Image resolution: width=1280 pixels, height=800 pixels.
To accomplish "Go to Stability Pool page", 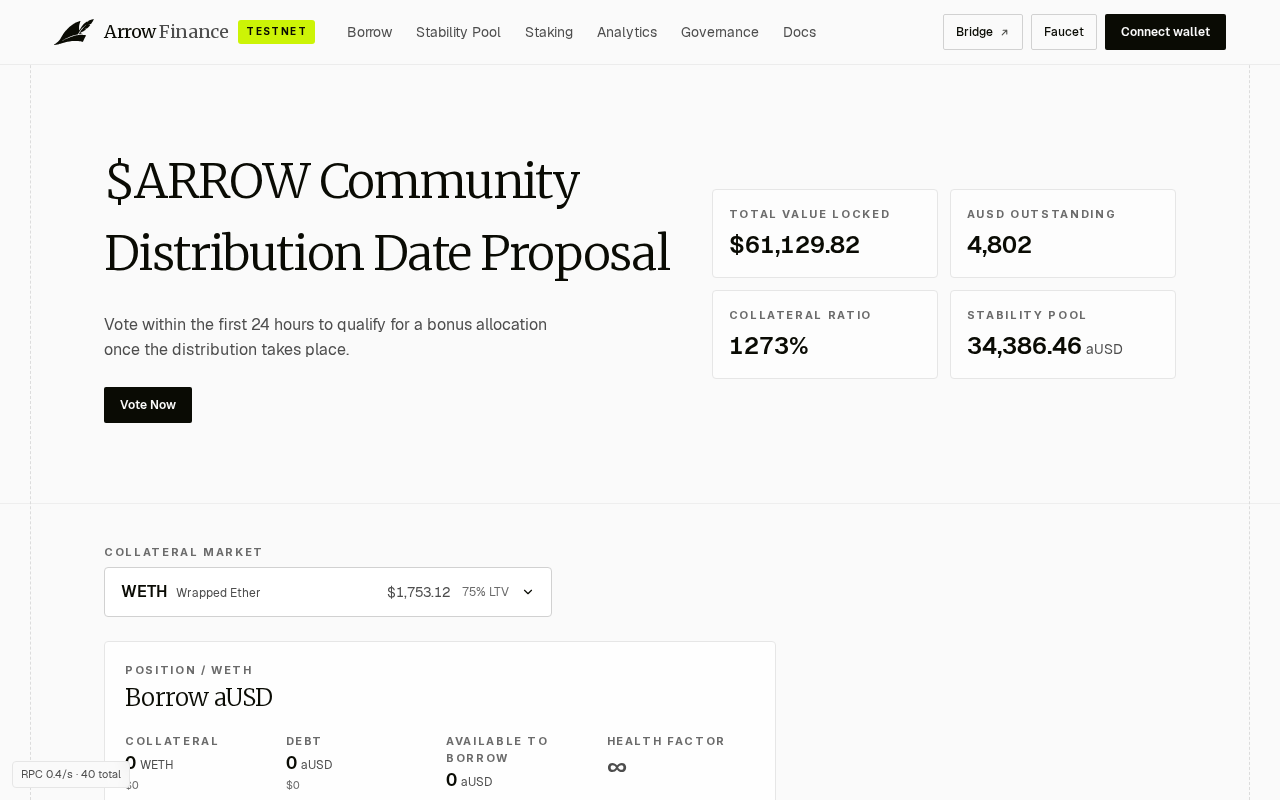I will (x=458, y=32).
